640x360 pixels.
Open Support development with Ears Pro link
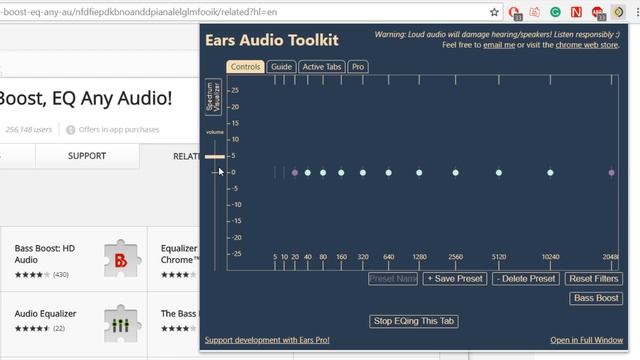tap(267, 340)
